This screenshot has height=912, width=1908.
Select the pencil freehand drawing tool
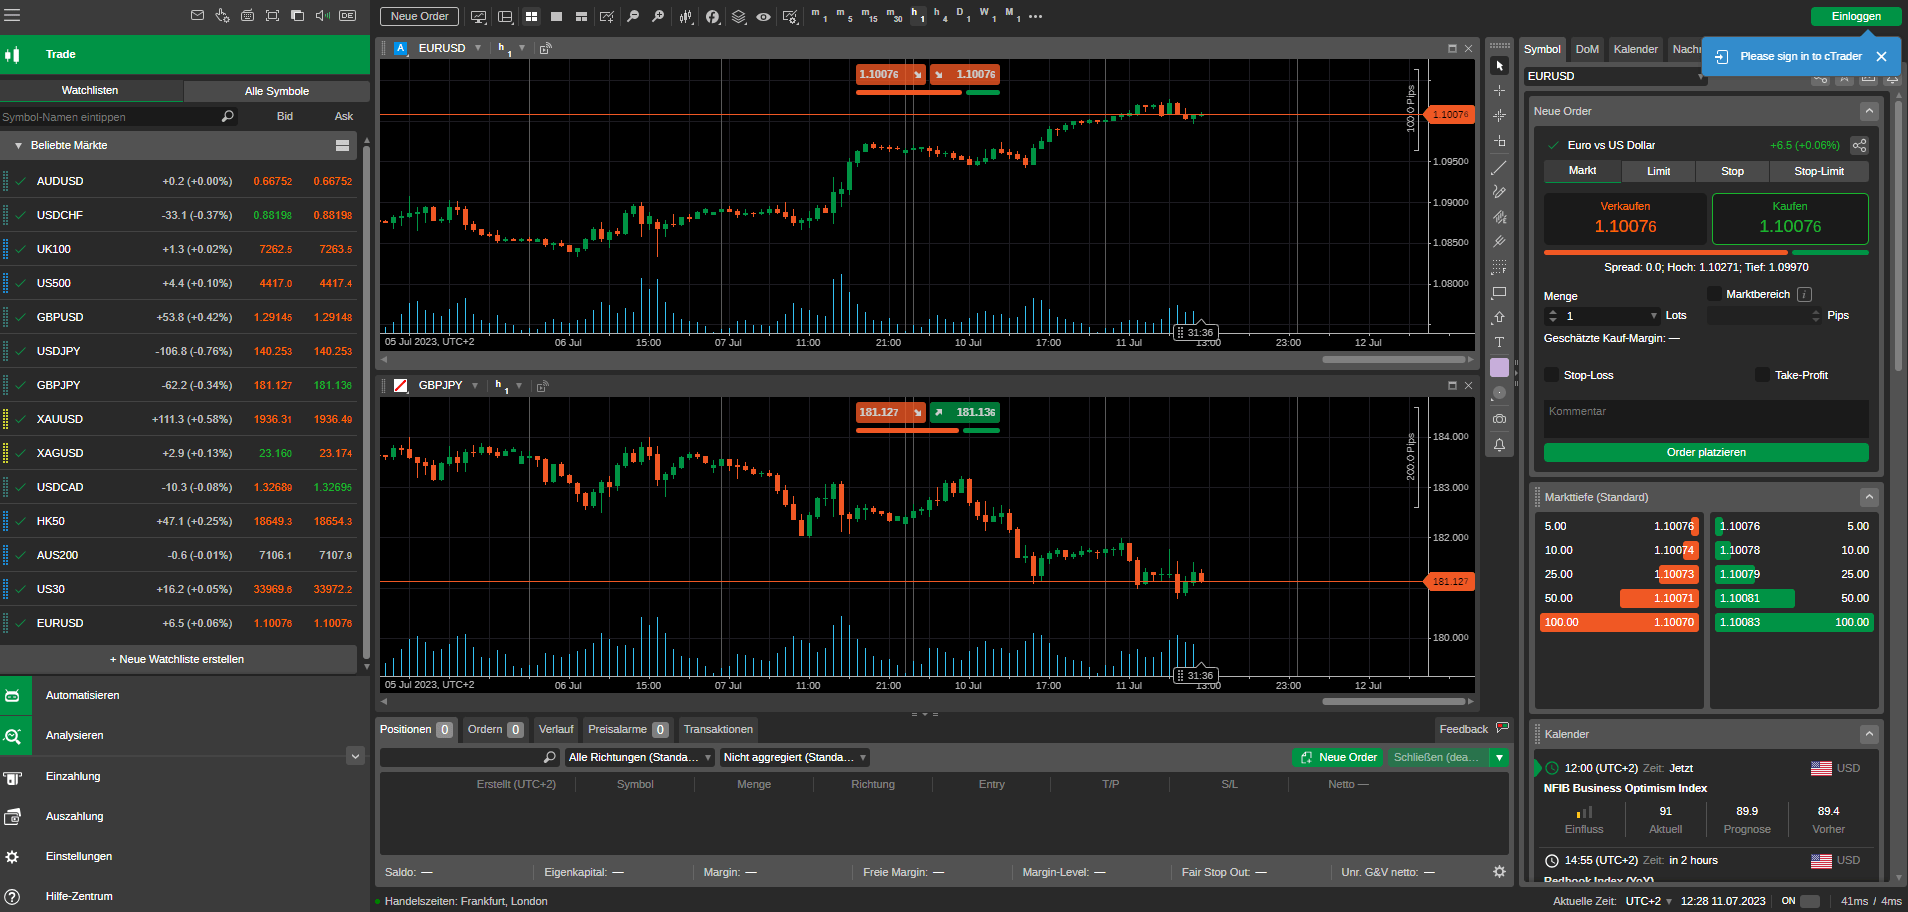[x=1499, y=192]
